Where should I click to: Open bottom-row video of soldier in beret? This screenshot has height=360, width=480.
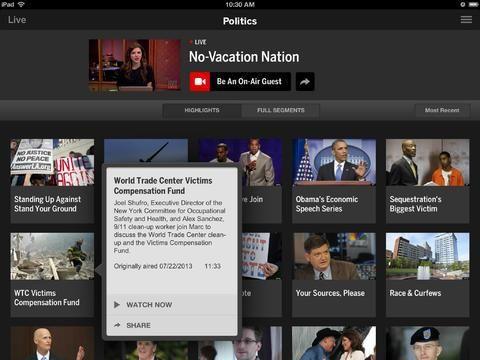click(428, 343)
